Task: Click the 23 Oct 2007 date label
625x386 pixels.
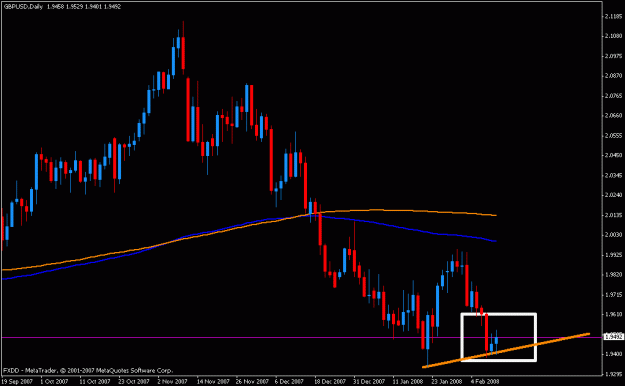Action: [134, 381]
